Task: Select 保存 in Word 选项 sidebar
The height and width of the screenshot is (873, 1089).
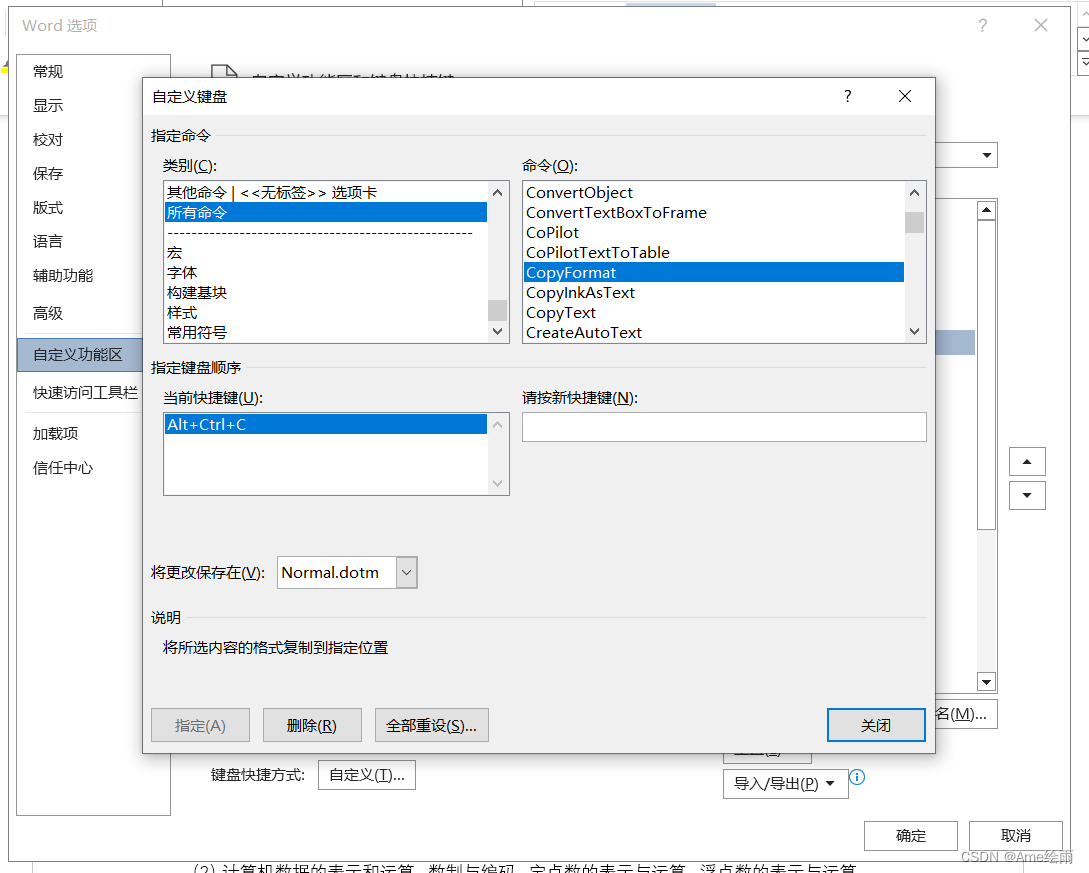Action: (x=48, y=174)
